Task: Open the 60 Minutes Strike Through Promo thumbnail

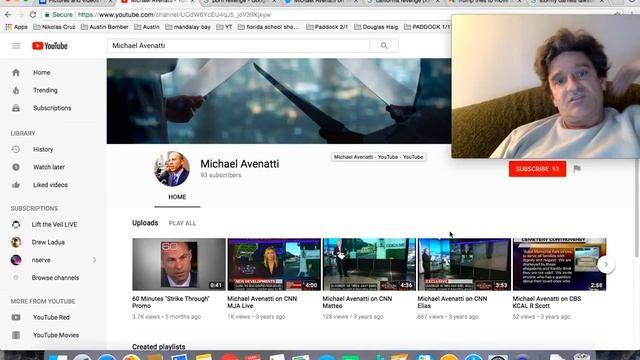Action: [179, 264]
